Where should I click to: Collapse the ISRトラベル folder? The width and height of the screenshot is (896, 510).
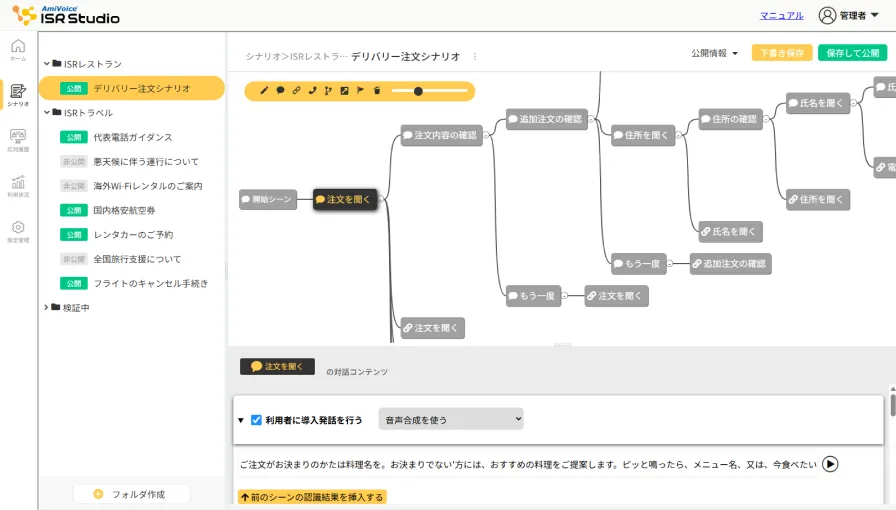point(46,113)
